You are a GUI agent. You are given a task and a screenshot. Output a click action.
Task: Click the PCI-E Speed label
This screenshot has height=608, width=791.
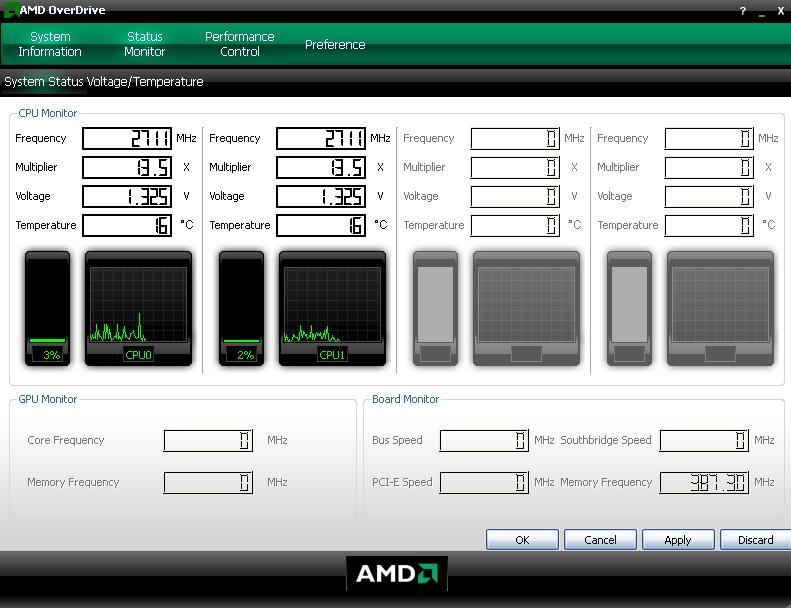coord(402,482)
